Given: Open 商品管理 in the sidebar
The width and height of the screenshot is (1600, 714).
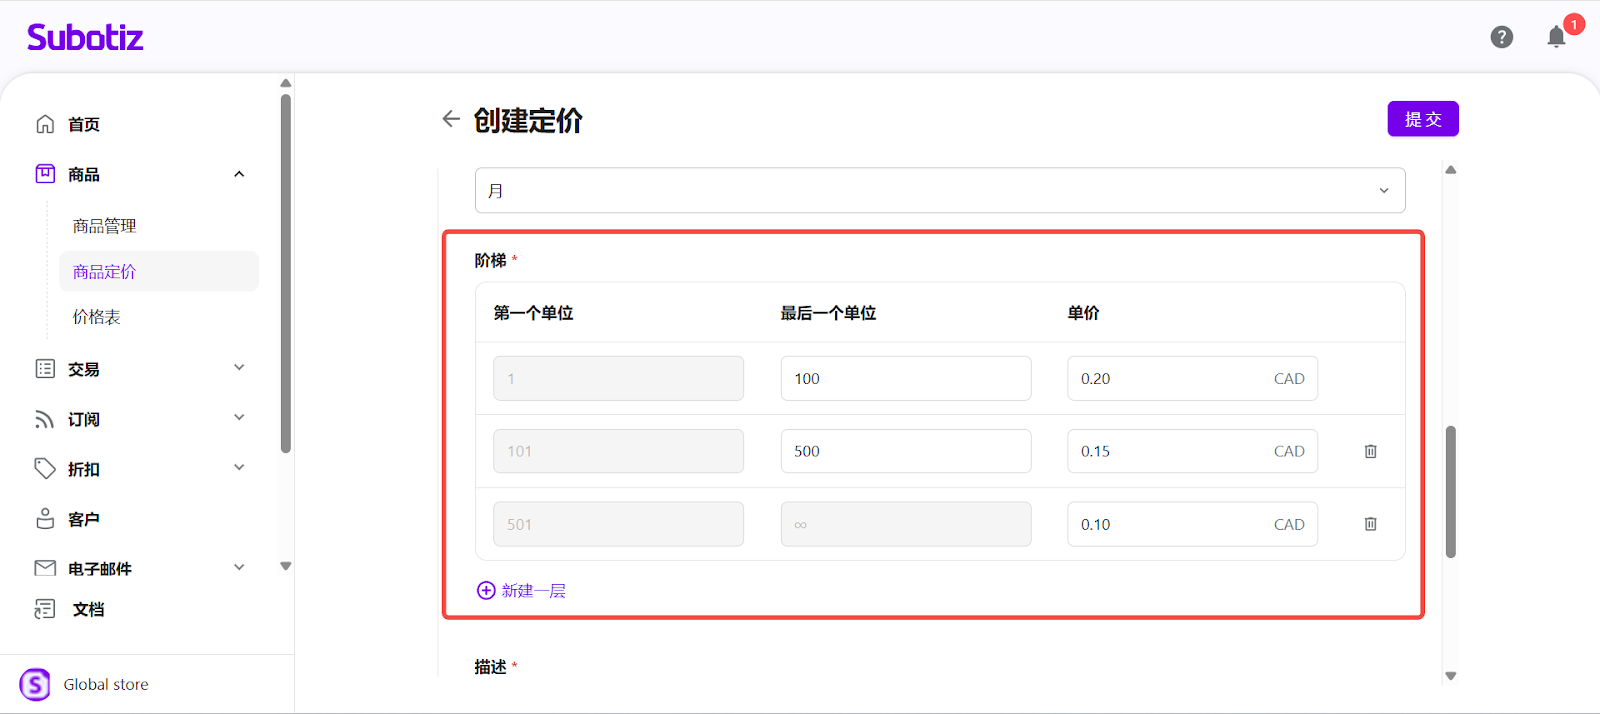Looking at the screenshot, I should (104, 226).
